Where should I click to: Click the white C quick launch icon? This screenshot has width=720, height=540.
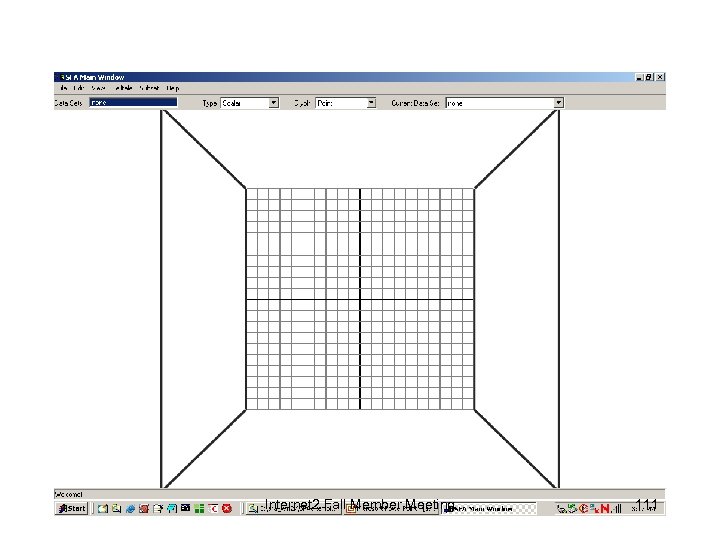(x=213, y=508)
